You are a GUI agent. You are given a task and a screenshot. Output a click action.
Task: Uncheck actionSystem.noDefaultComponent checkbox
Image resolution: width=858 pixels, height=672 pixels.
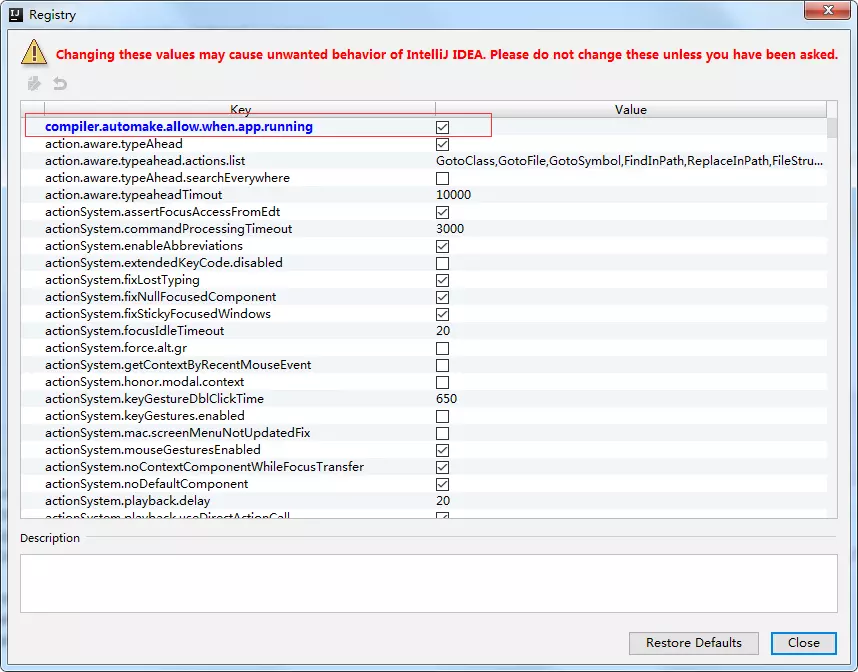click(x=442, y=484)
